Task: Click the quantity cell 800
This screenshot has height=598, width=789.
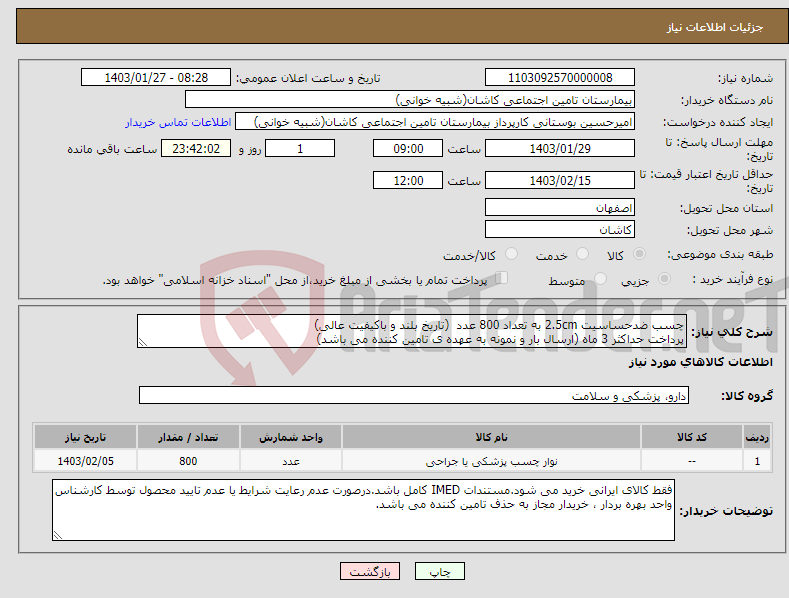Action: [188, 461]
